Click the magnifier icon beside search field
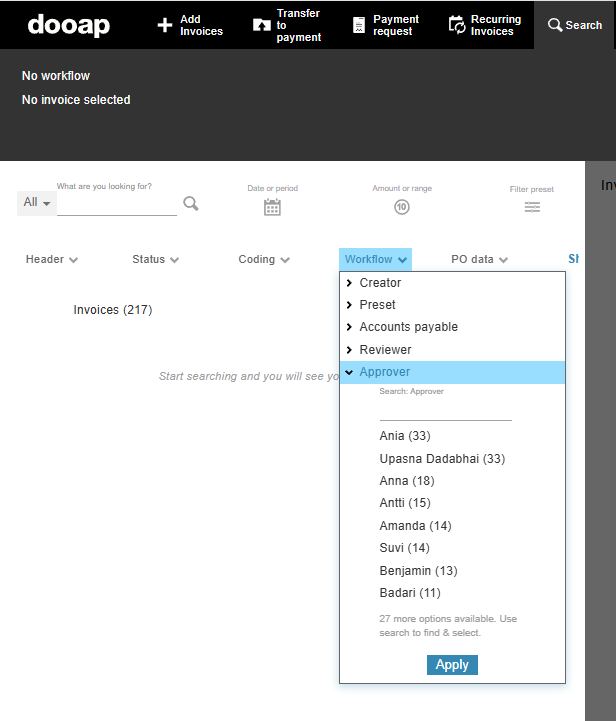Screen dimensions: 616x721 coord(191,203)
